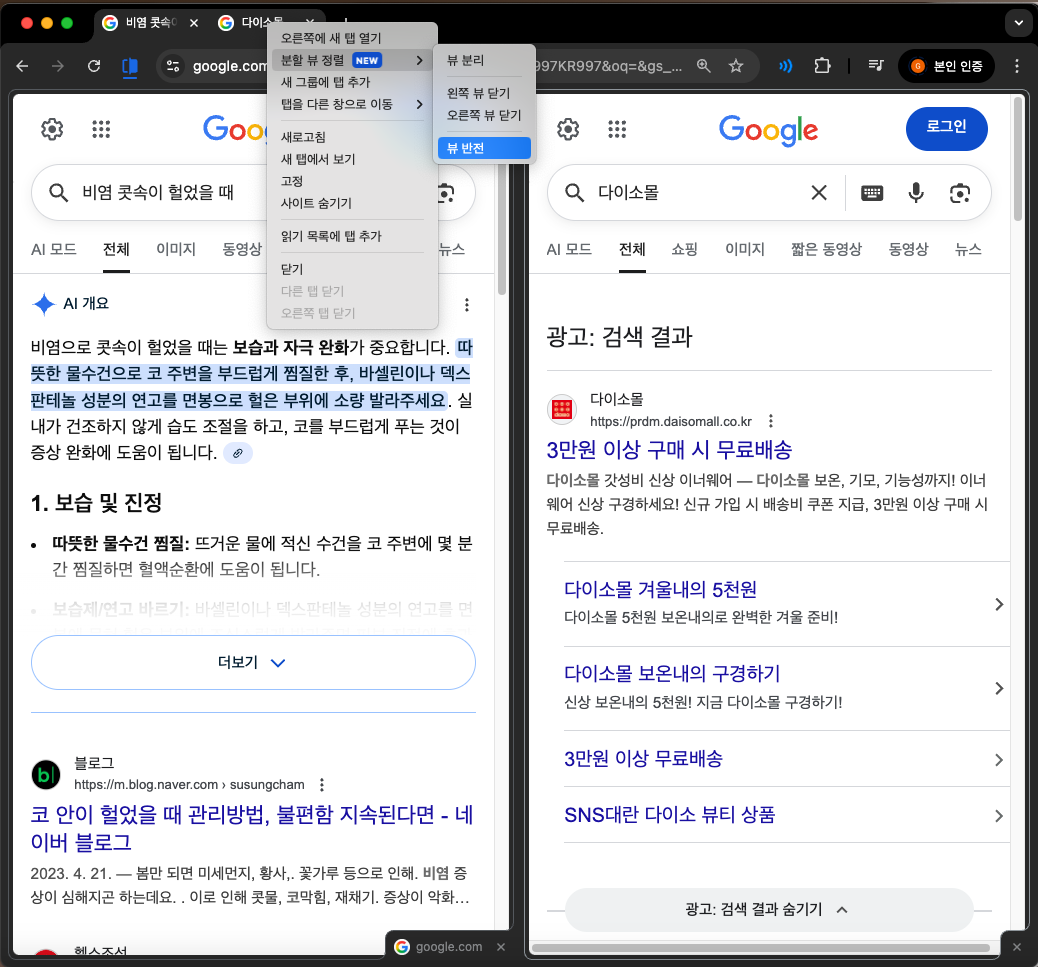Click the blue 로그인 button

(946, 128)
